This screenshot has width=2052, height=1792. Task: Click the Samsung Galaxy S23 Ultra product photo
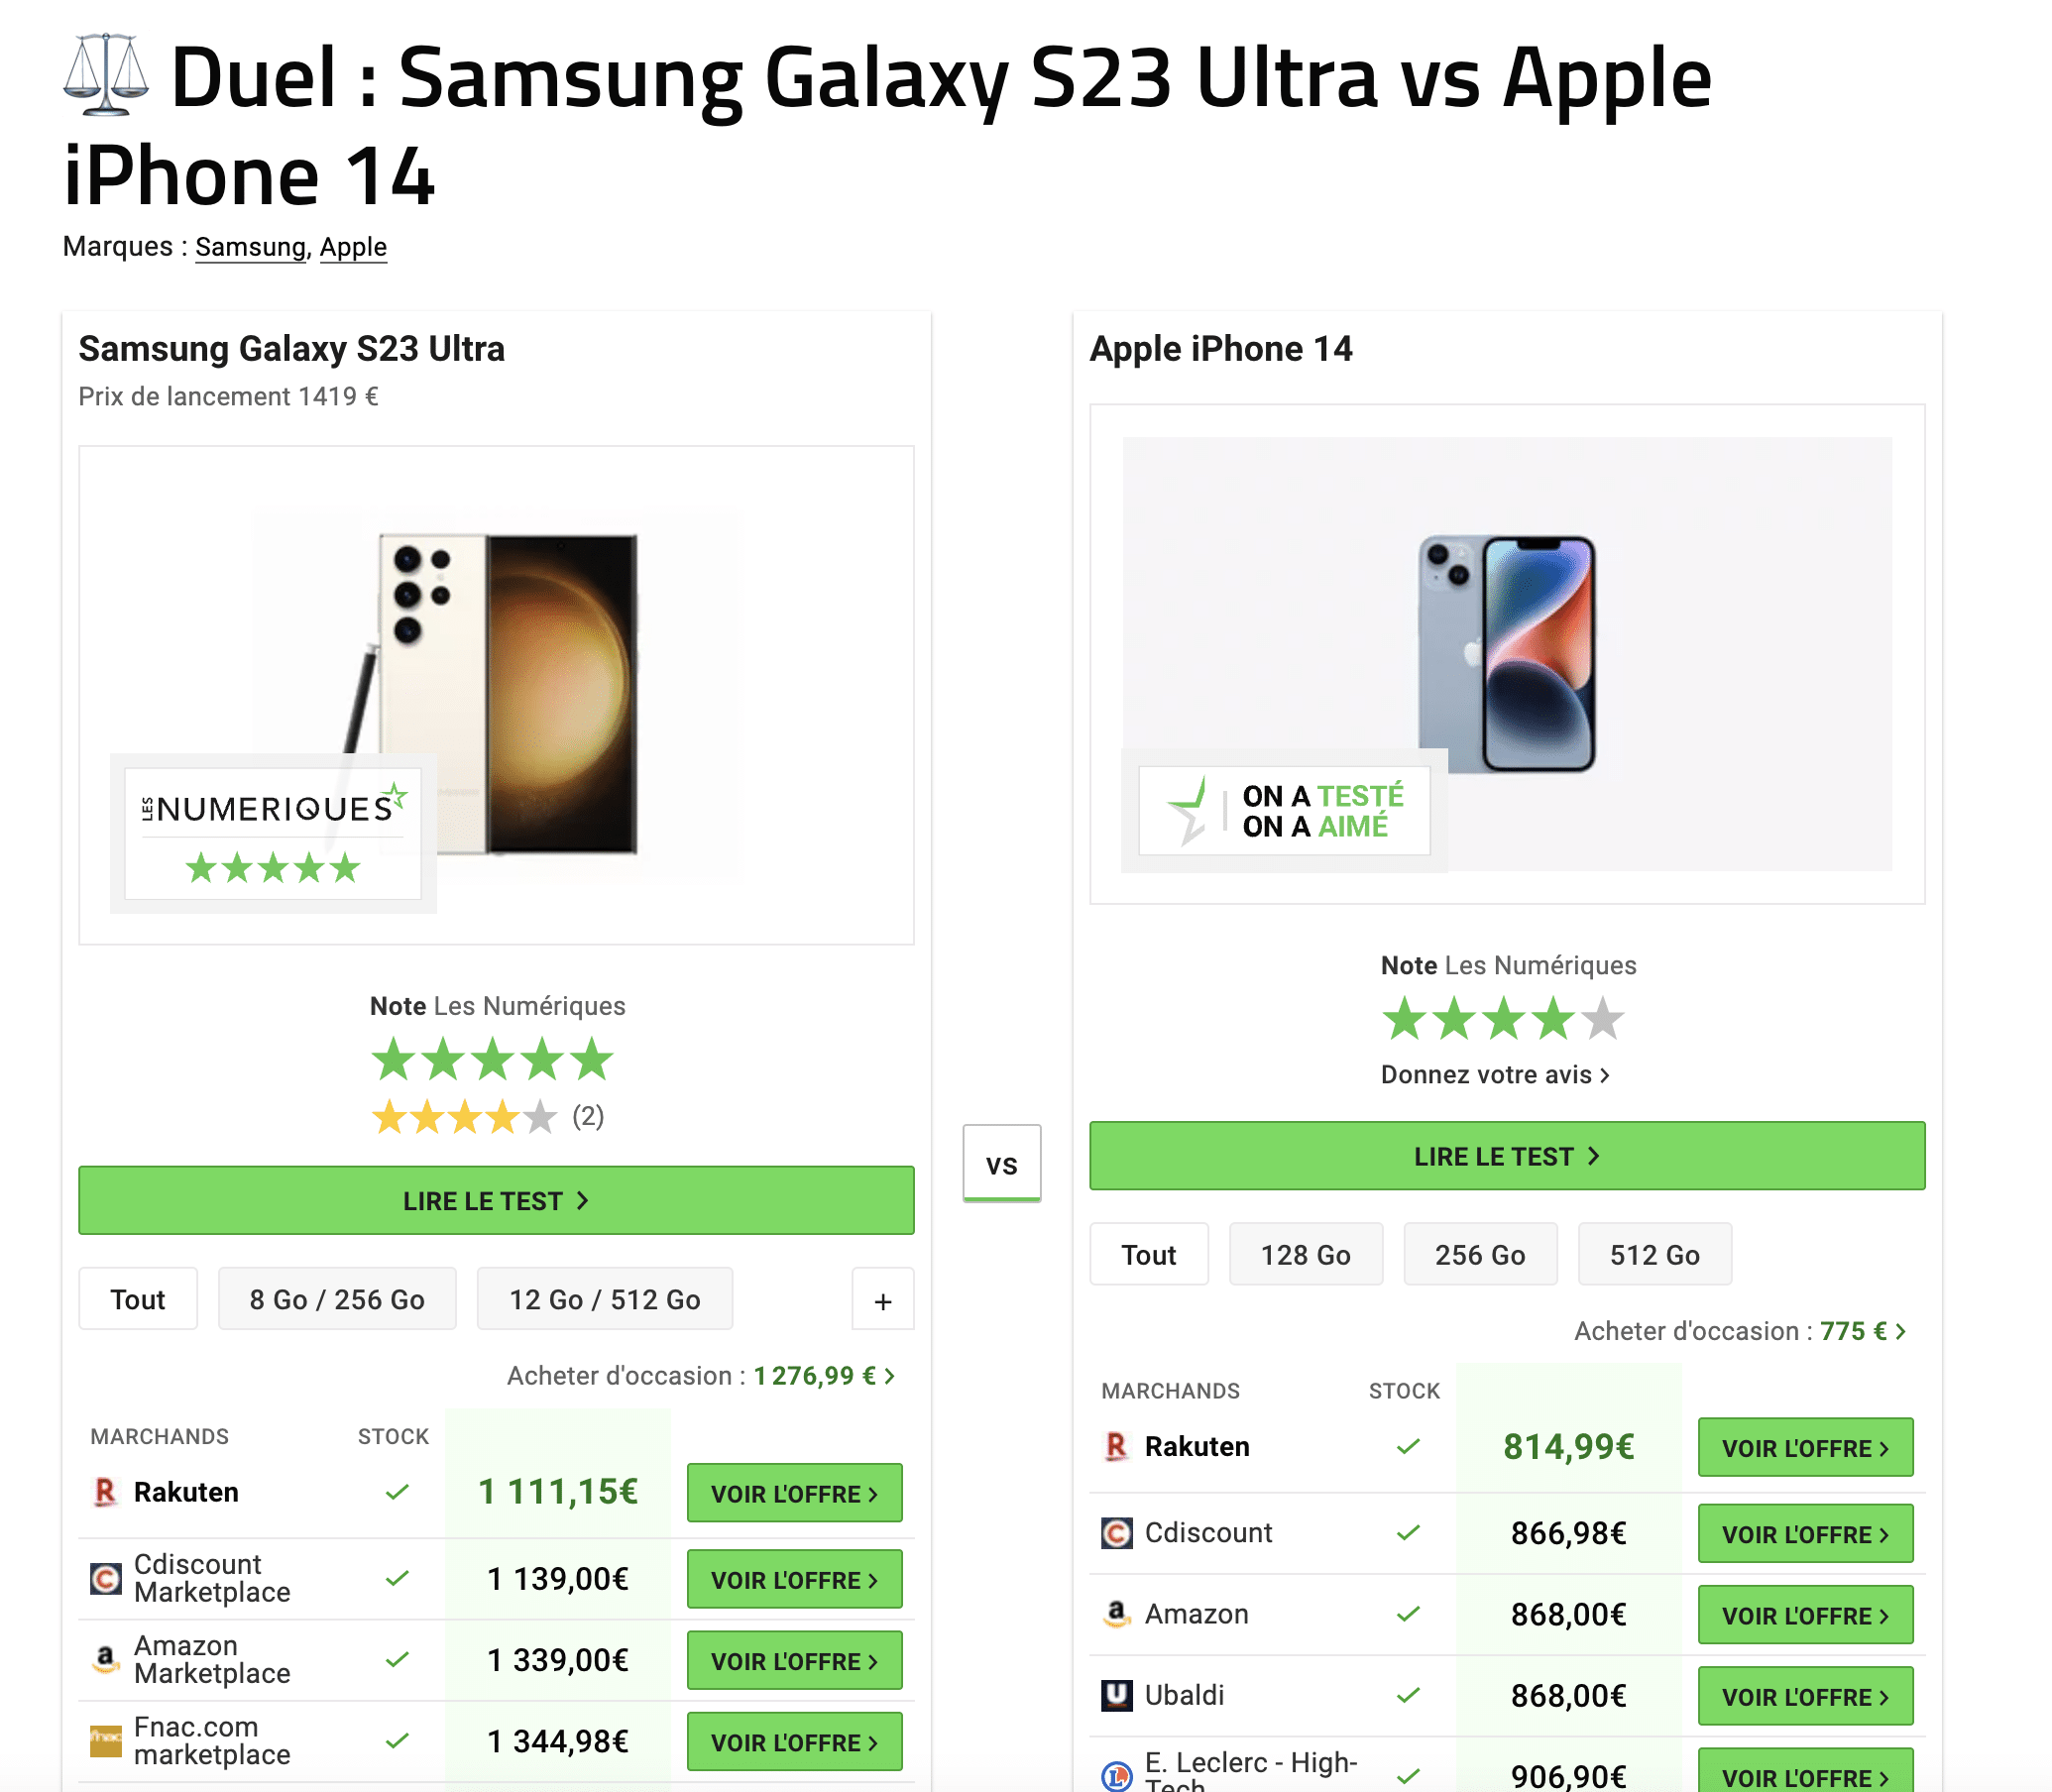540,690
